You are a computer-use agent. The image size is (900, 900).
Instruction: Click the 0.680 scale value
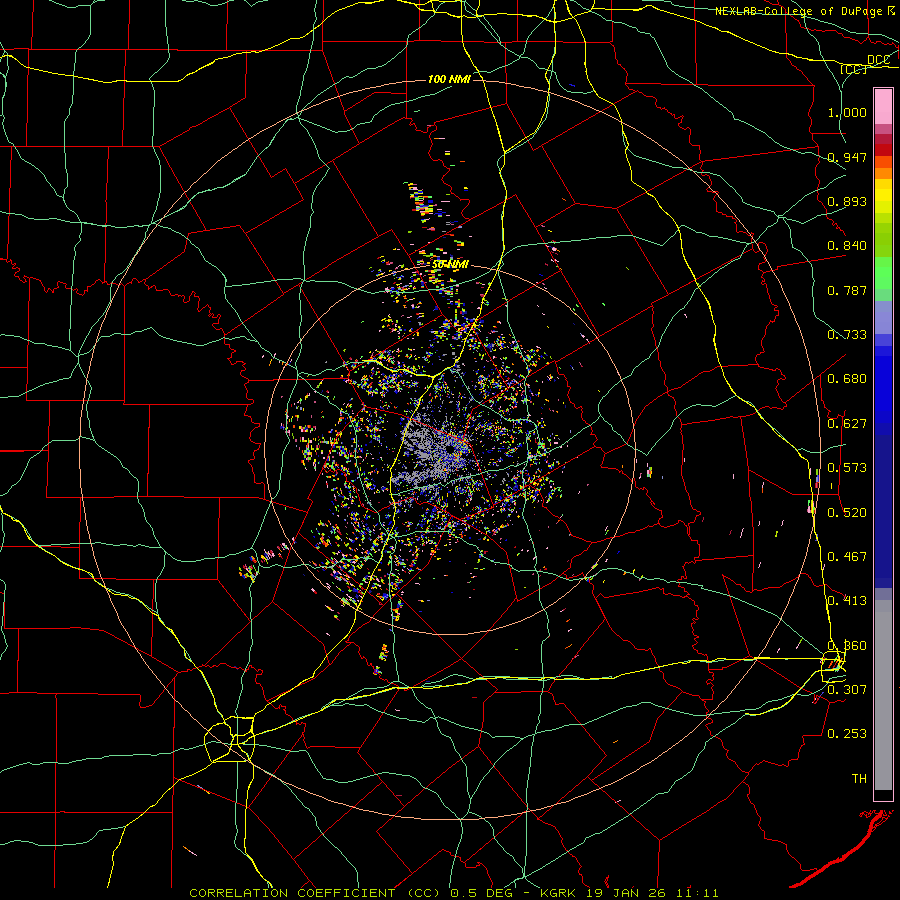[x=847, y=379]
